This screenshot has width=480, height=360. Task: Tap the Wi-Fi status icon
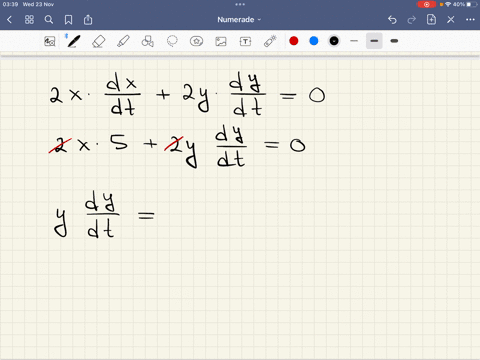pos(448,4)
